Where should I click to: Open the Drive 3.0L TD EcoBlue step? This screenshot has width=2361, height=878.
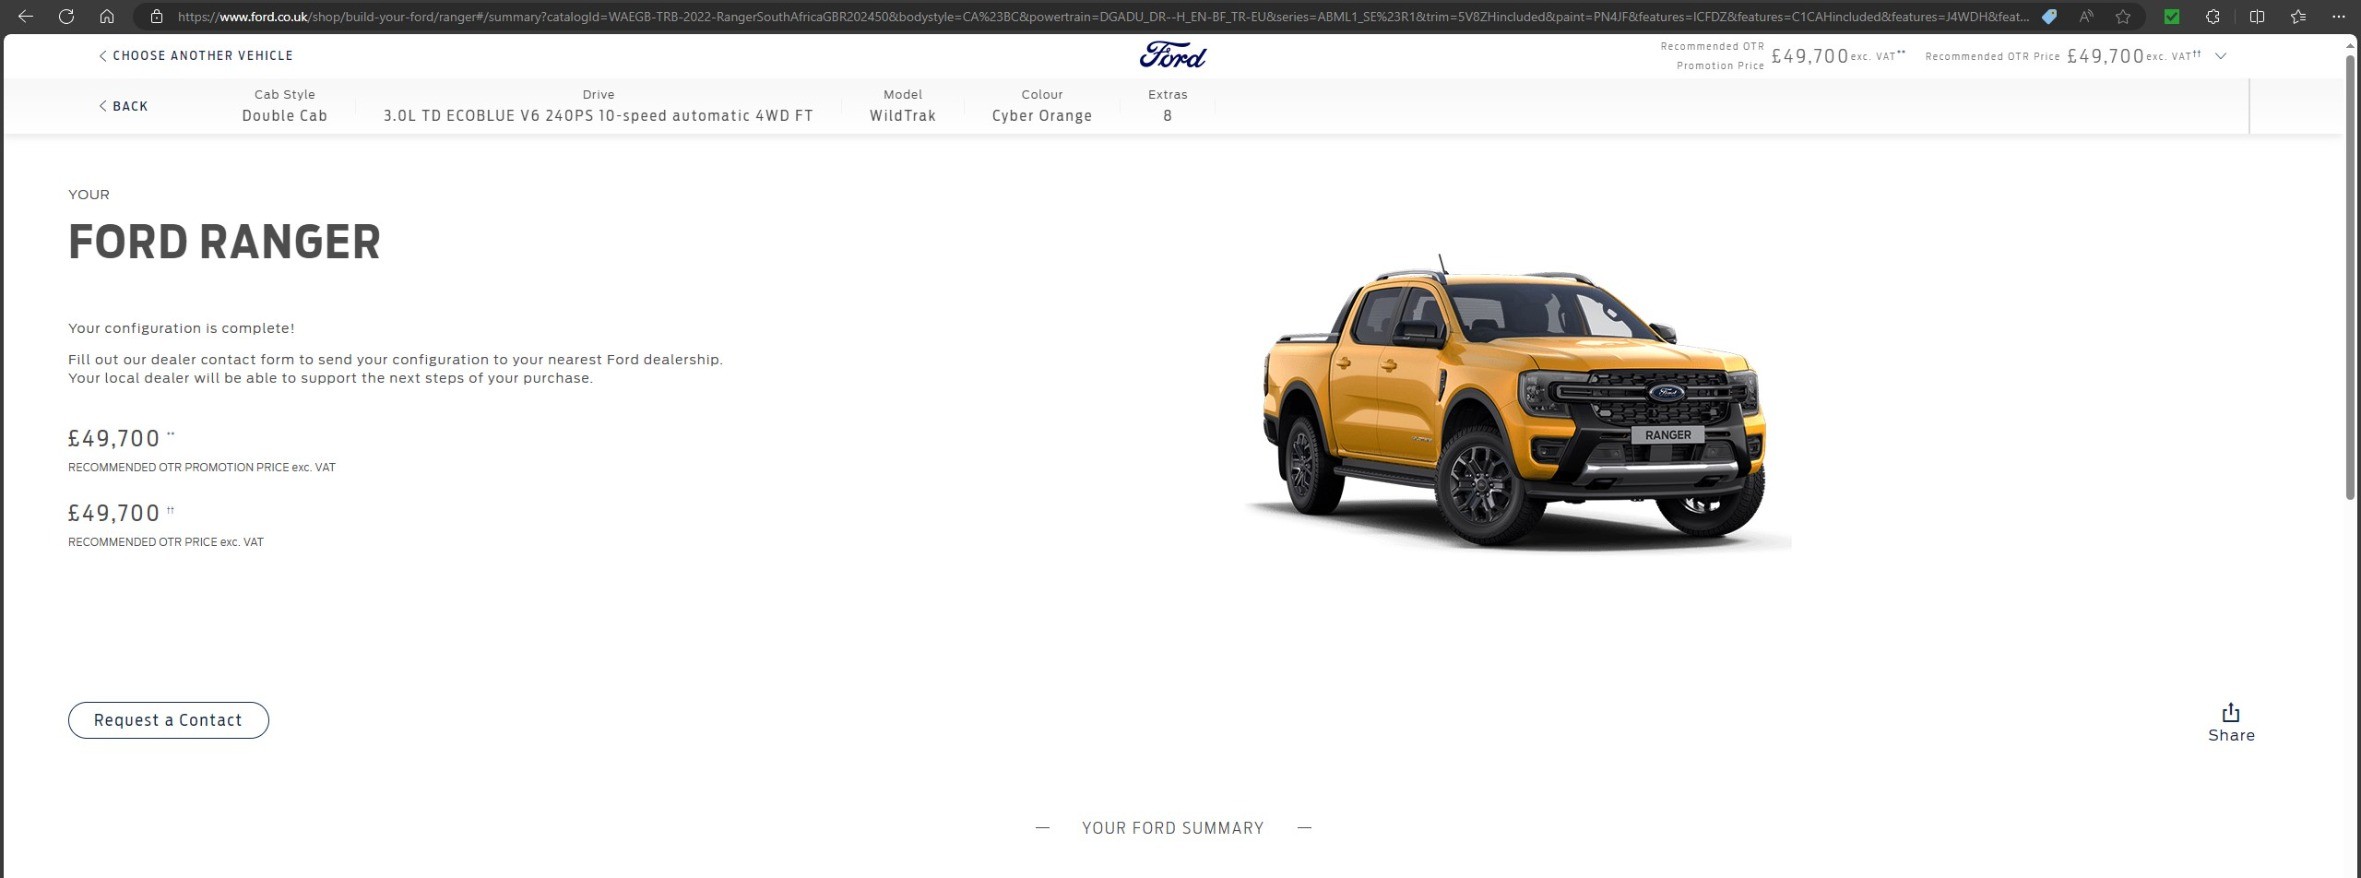click(x=598, y=105)
